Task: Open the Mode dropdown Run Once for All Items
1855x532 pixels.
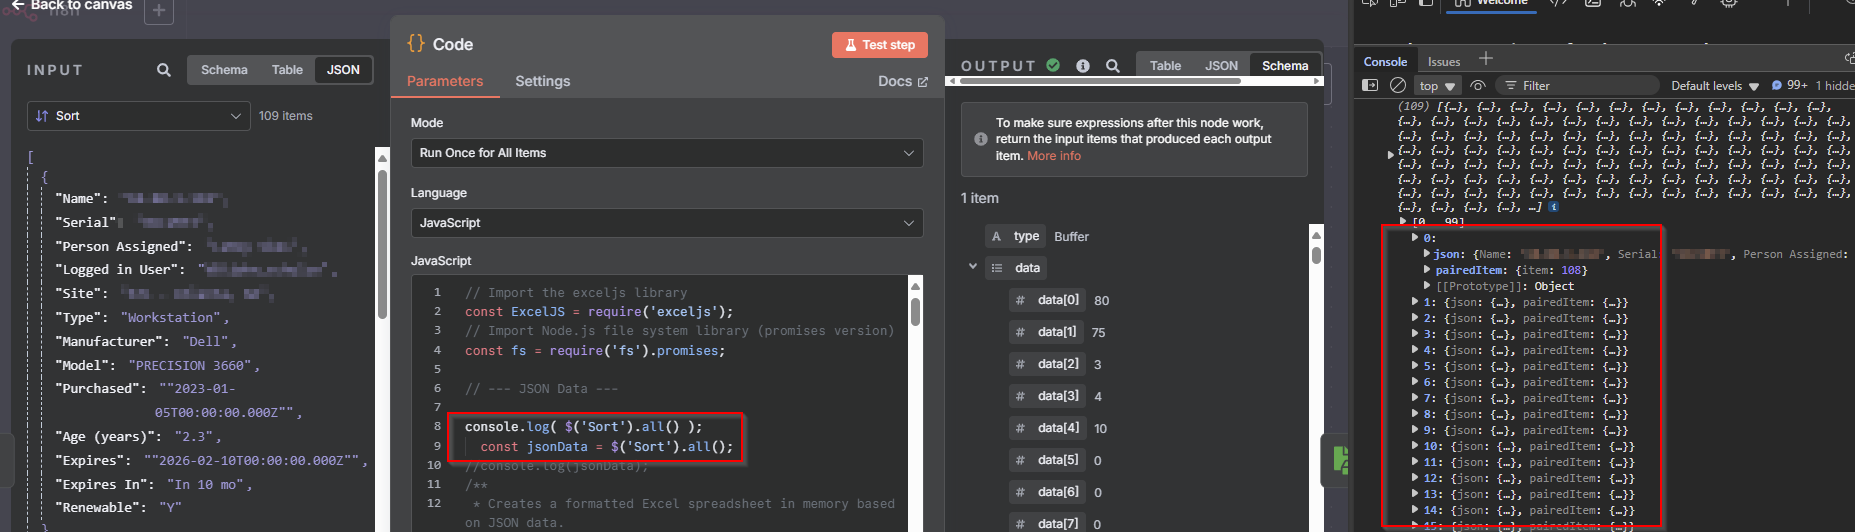Action: [667, 153]
